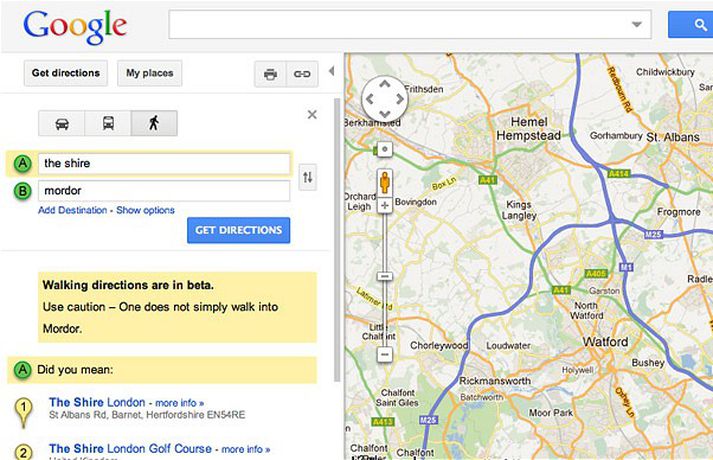The width and height of the screenshot is (713, 460).
Task: Open the My places tab
Action: pos(149,73)
